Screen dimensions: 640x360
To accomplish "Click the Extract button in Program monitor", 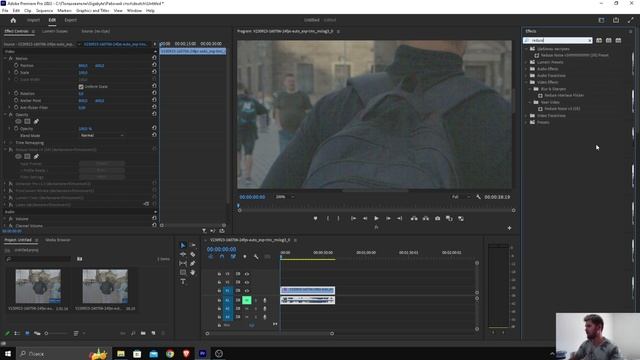I will click(426, 218).
